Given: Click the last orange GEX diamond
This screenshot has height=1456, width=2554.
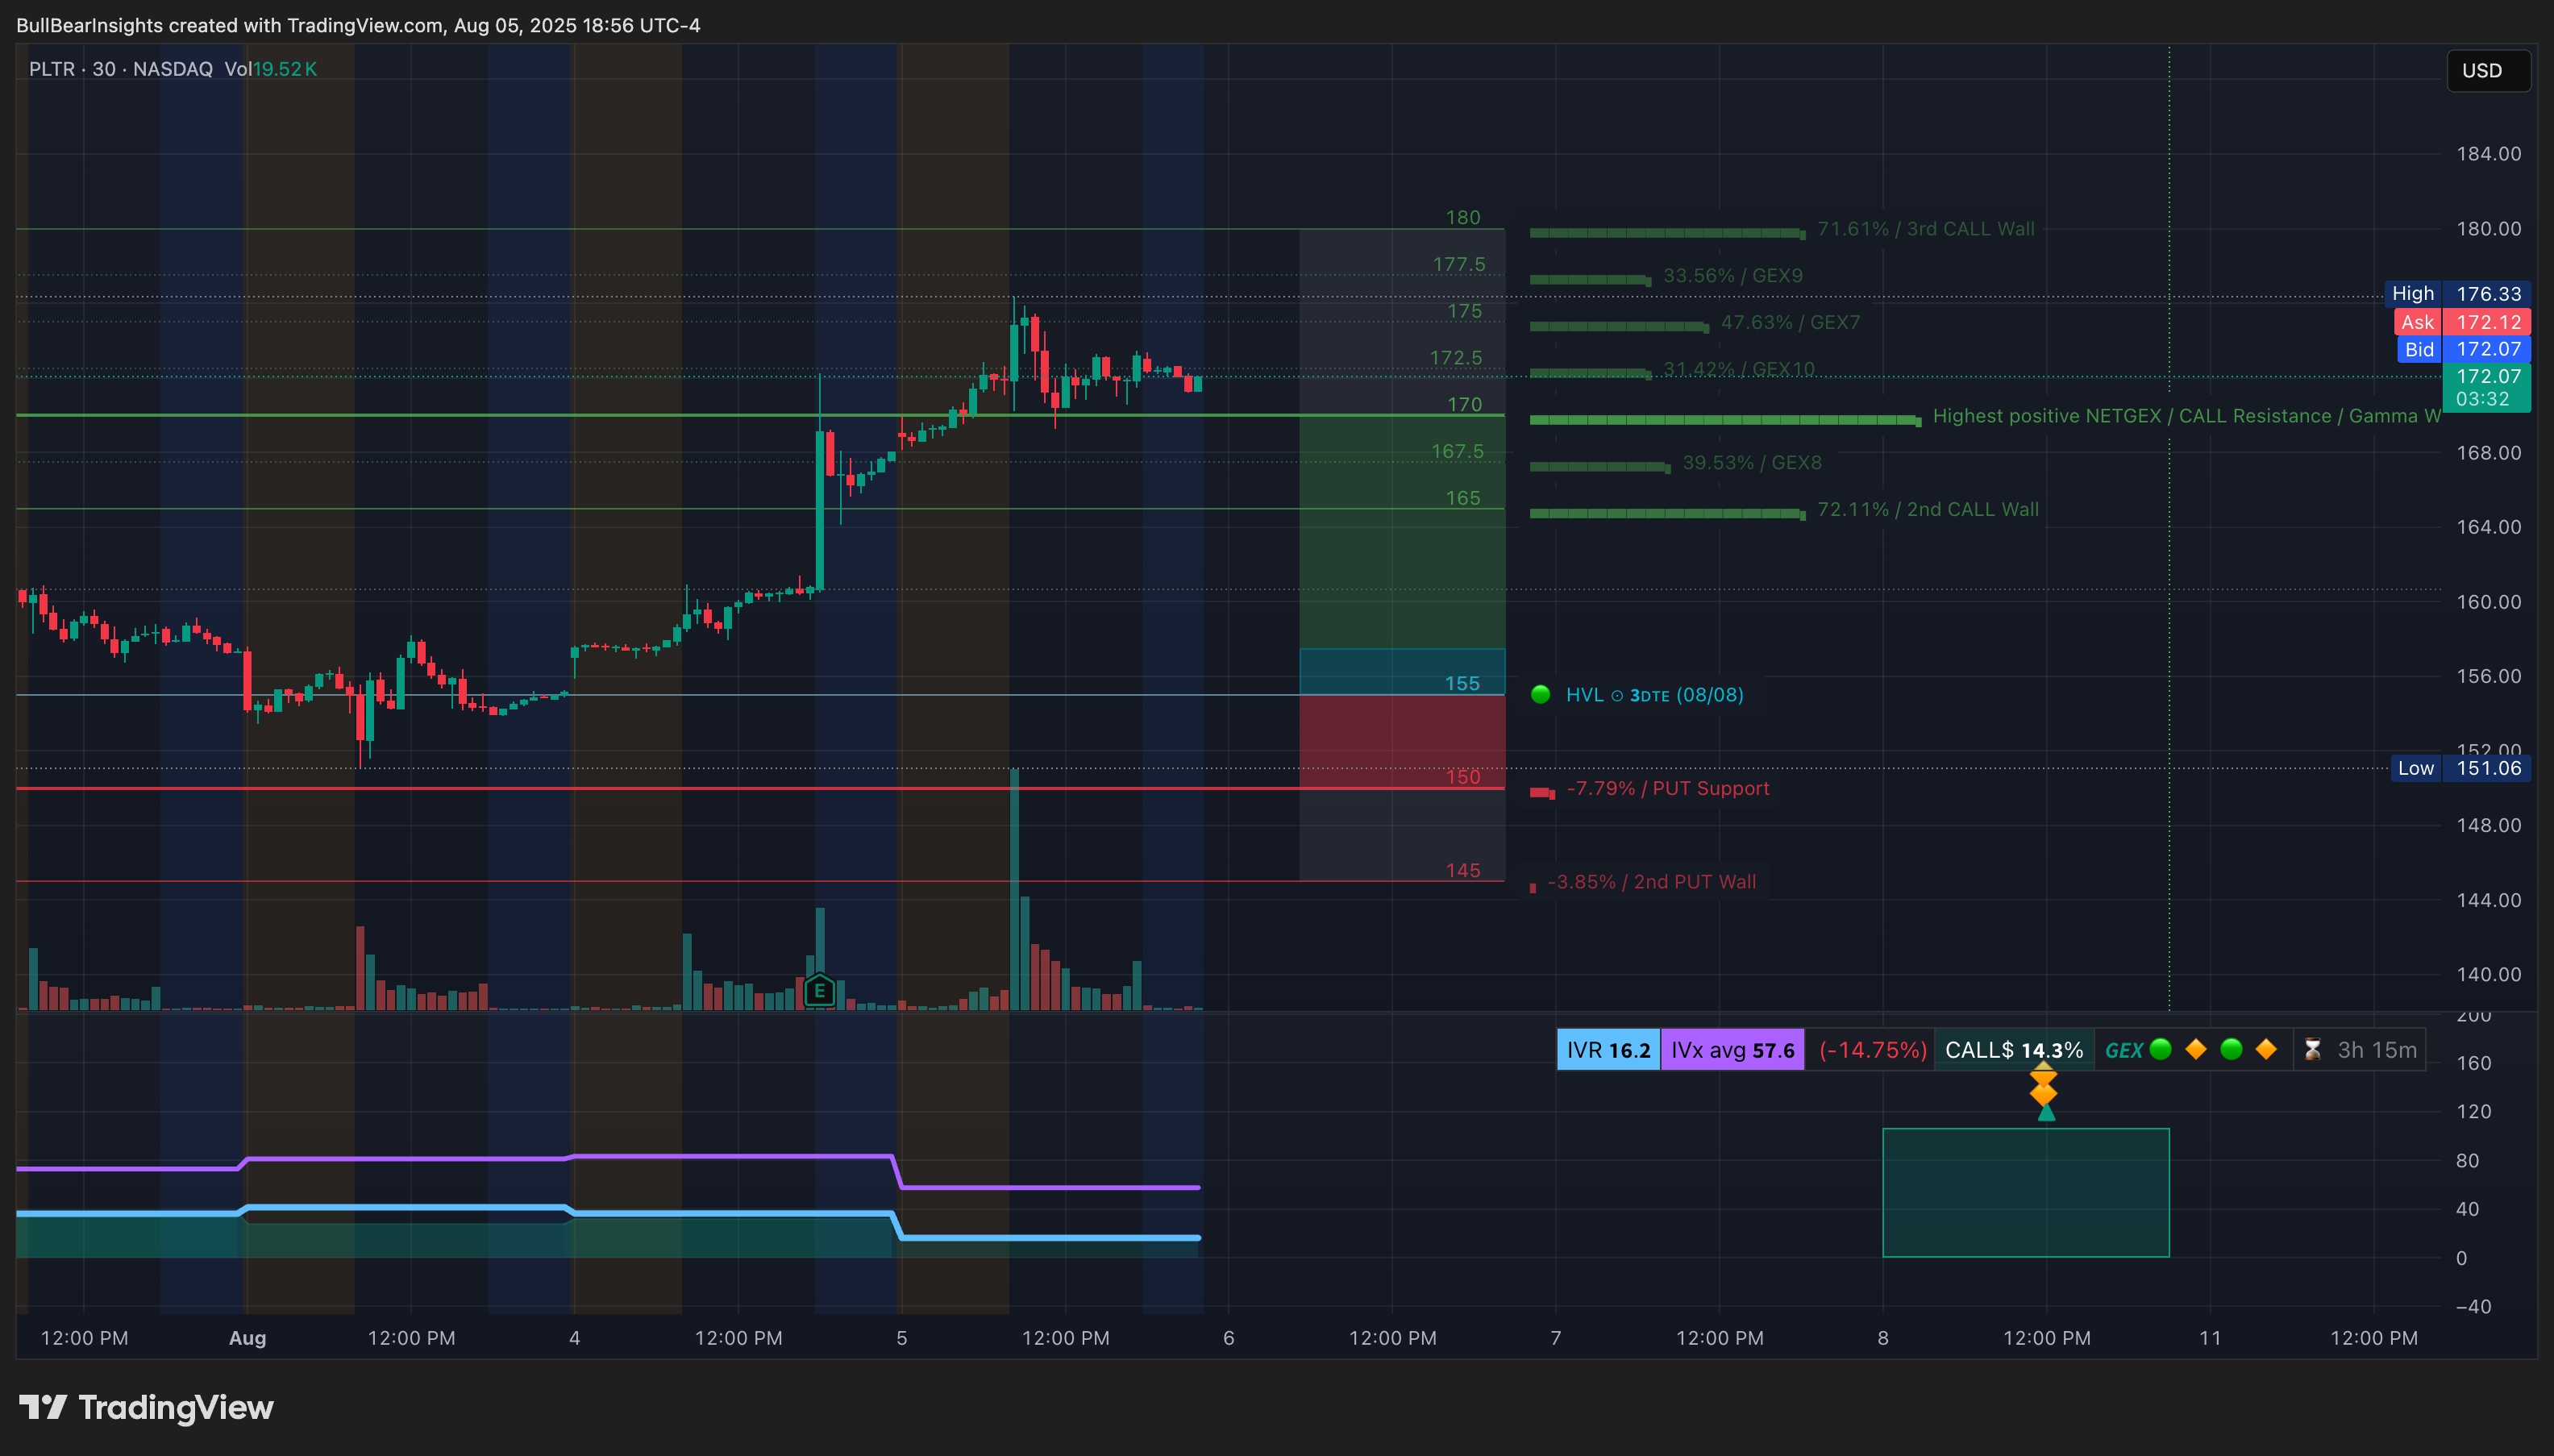Looking at the screenshot, I should [x=2266, y=1049].
